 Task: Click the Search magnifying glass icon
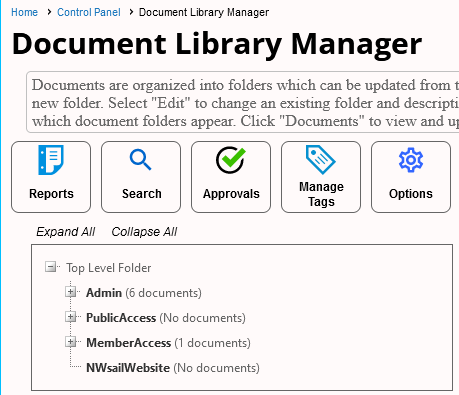140,160
